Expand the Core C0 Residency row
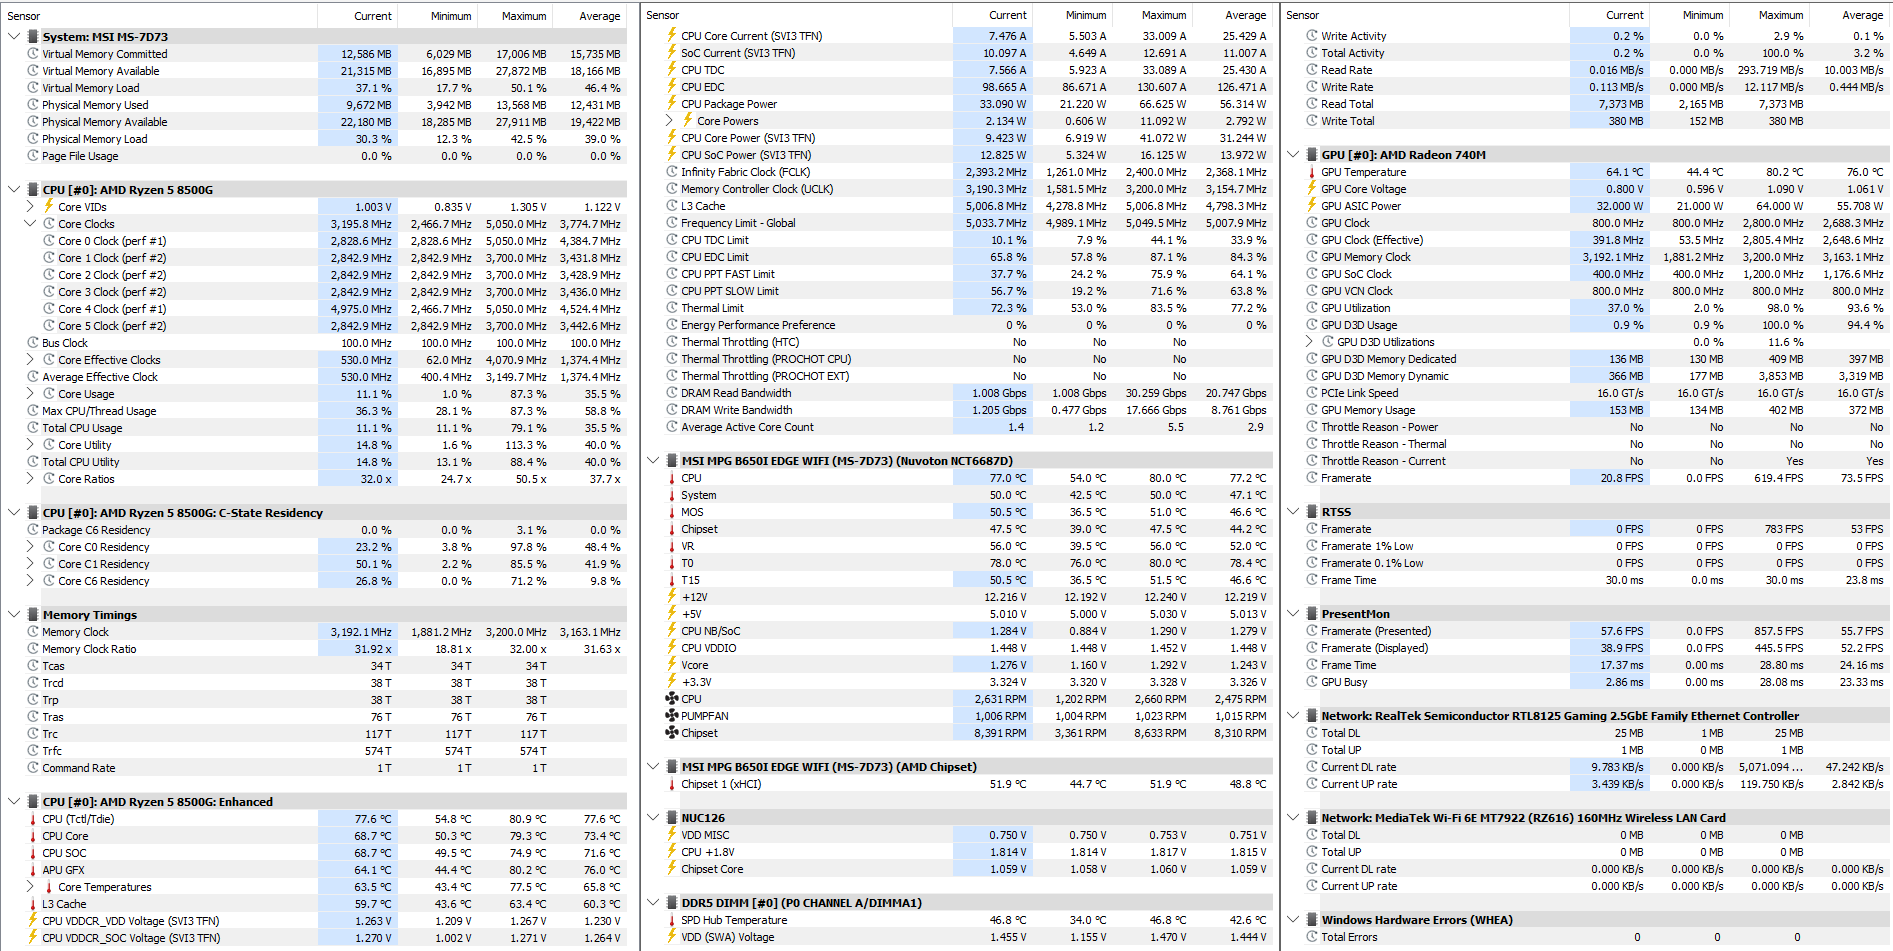Screen dimensions: 1893x951 click(30, 547)
